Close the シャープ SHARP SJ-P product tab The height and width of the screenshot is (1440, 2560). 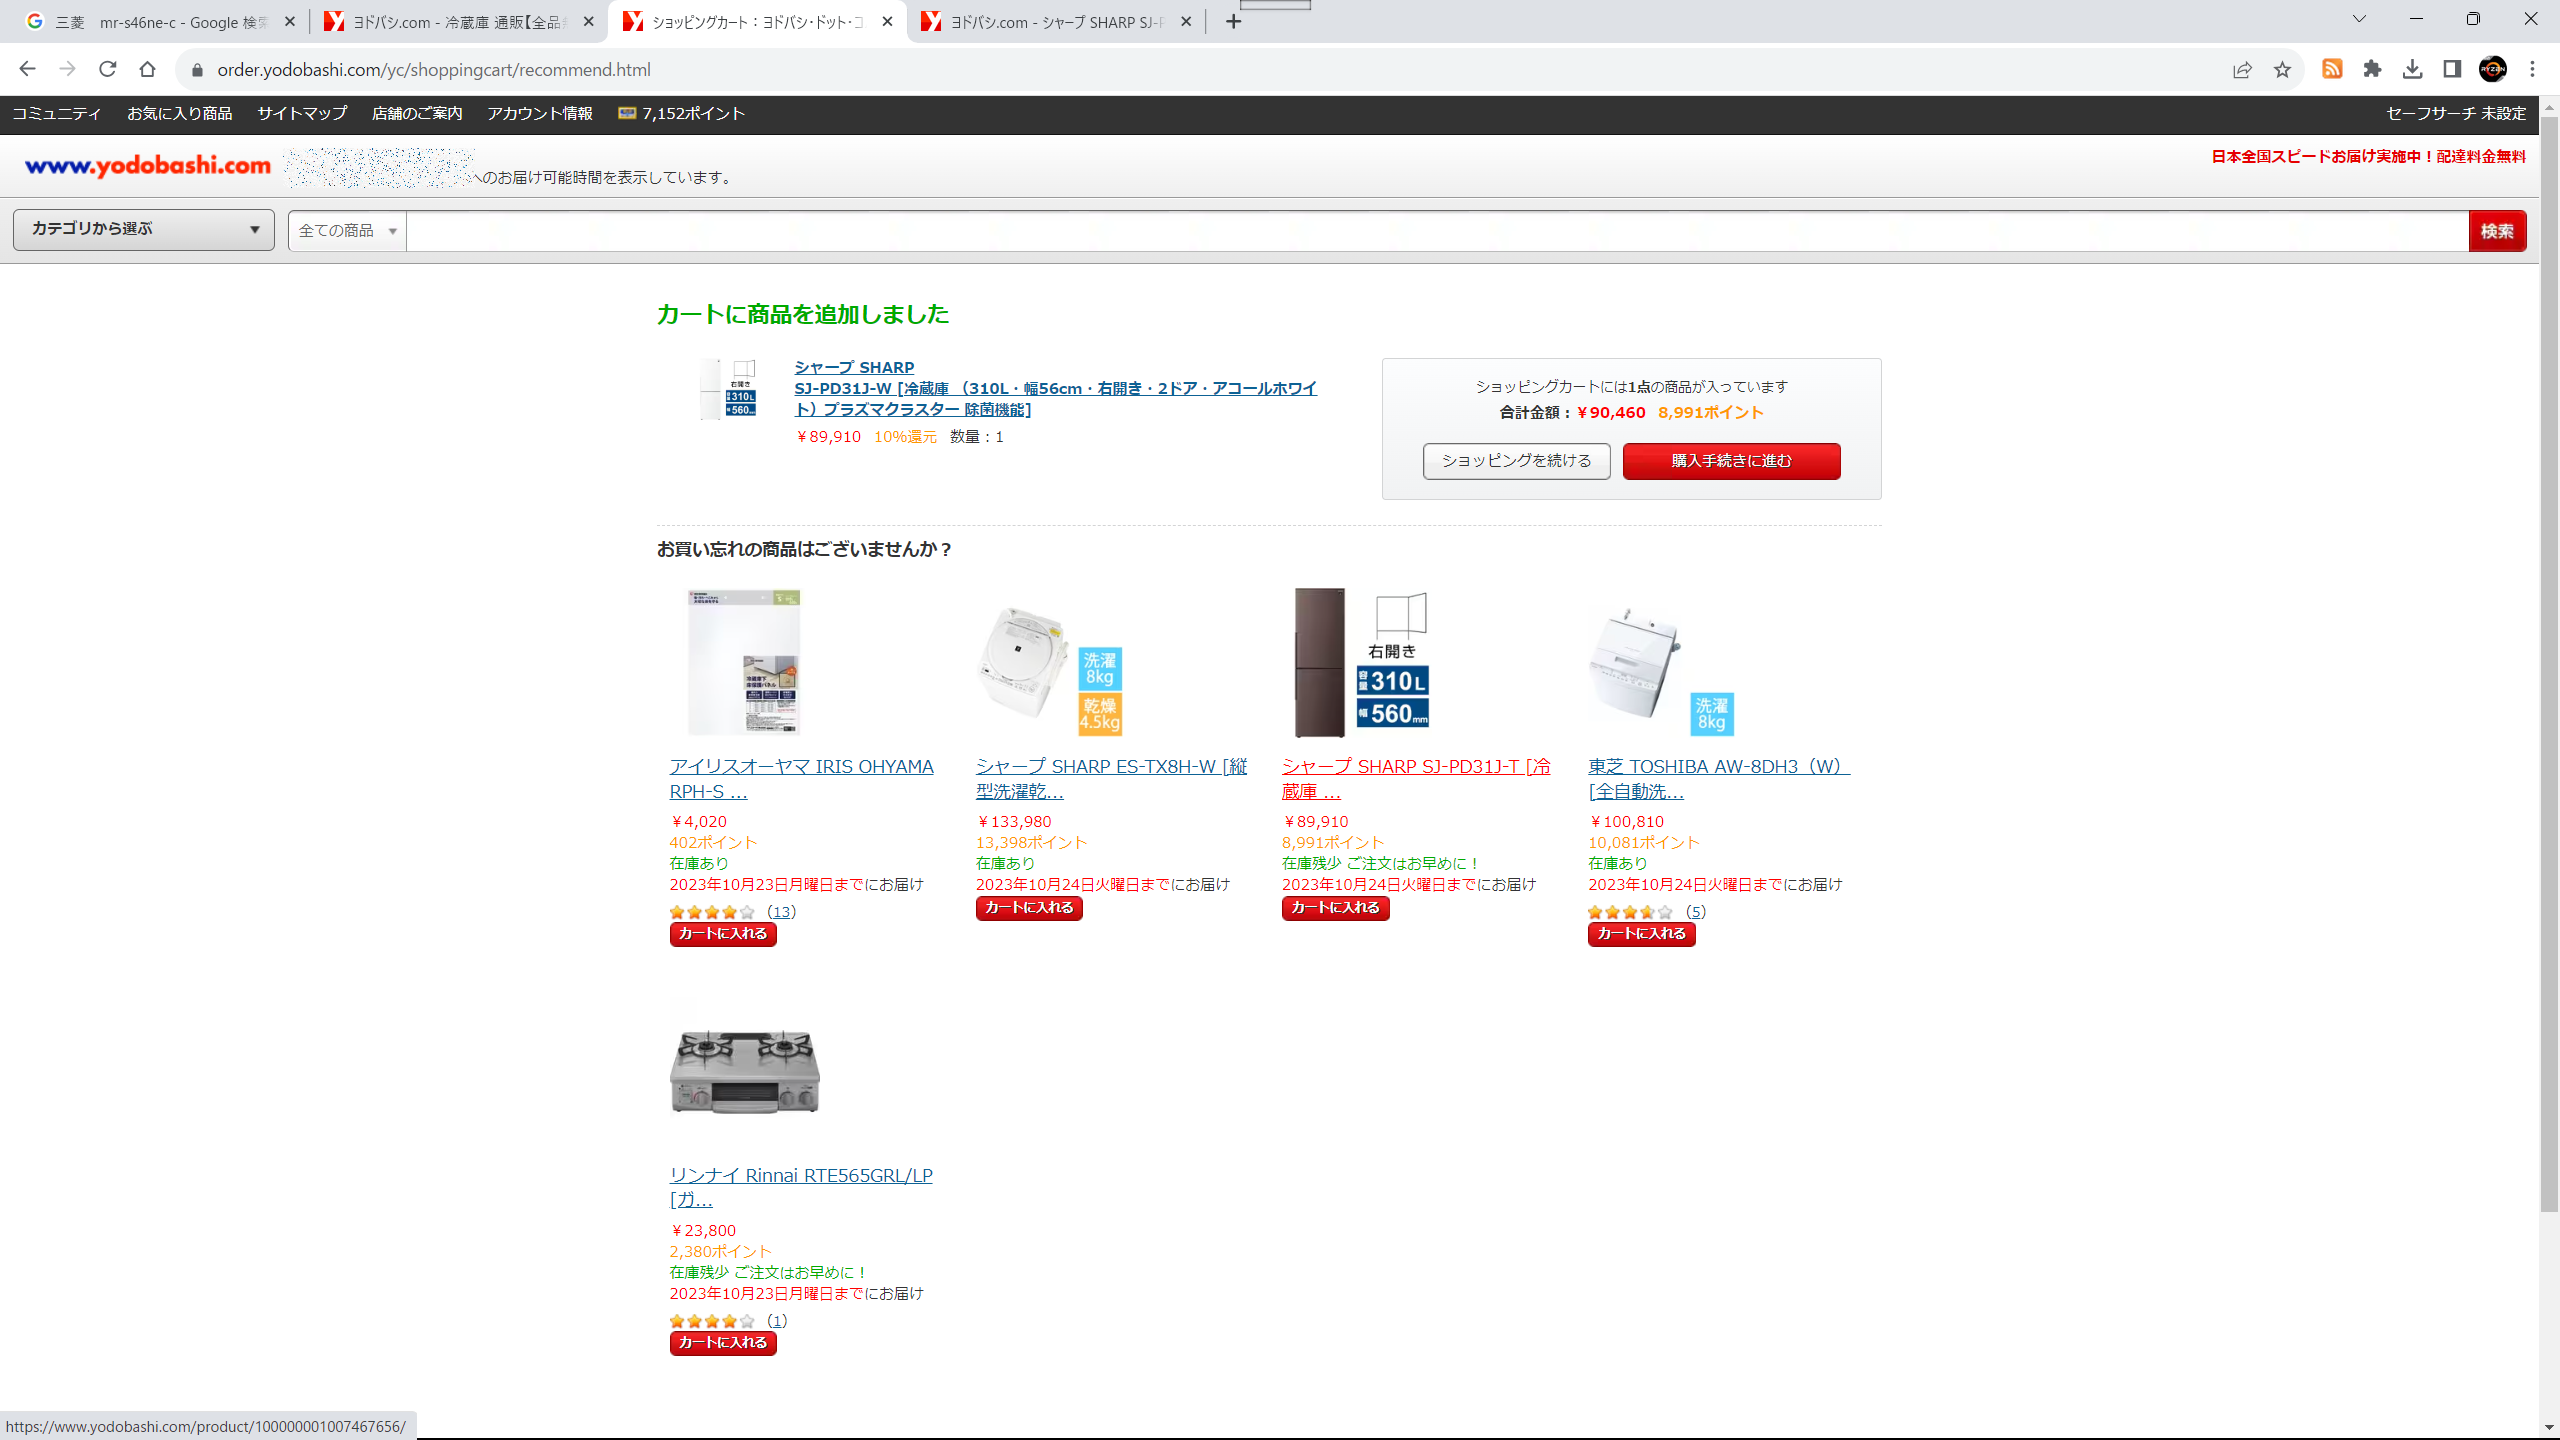[x=1186, y=21]
